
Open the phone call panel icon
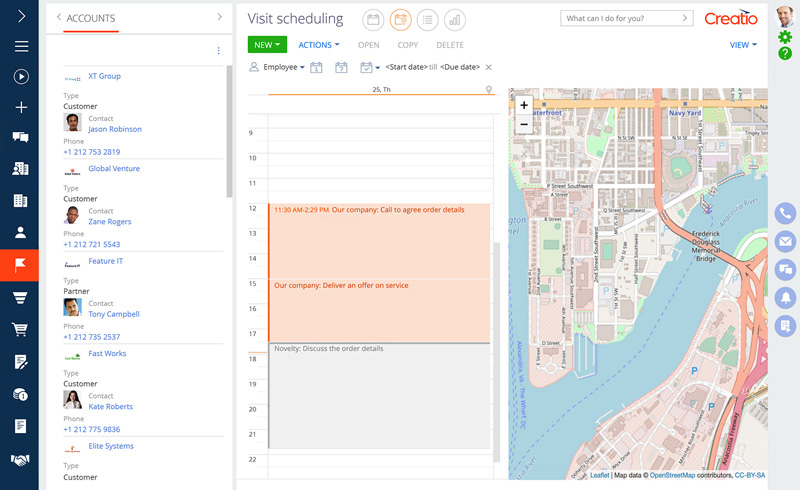point(786,213)
